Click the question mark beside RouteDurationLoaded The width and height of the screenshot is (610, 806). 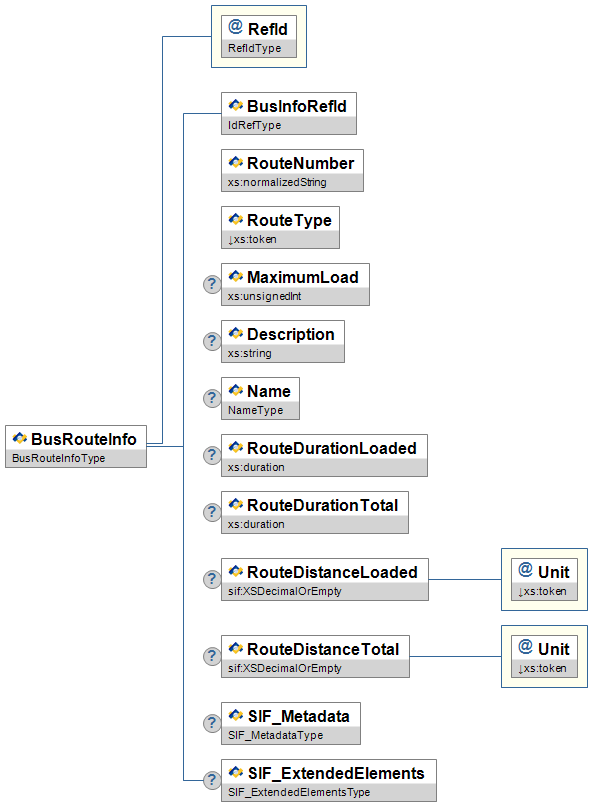(212, 455)
